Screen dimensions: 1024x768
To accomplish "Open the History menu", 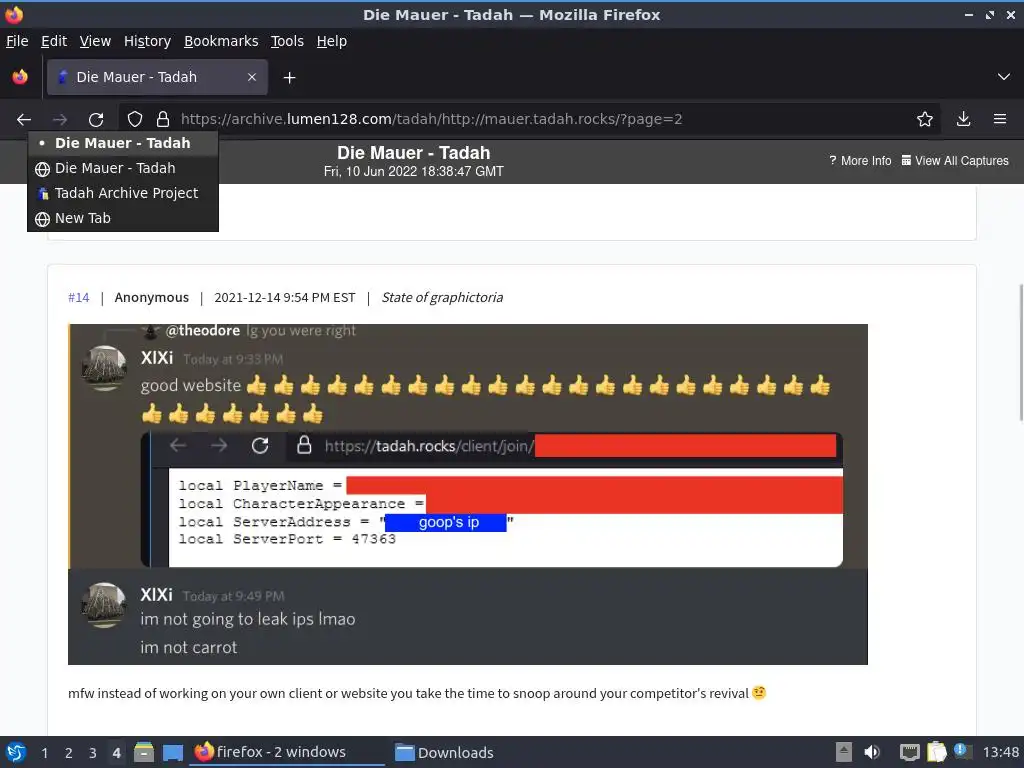I will 148,41.
